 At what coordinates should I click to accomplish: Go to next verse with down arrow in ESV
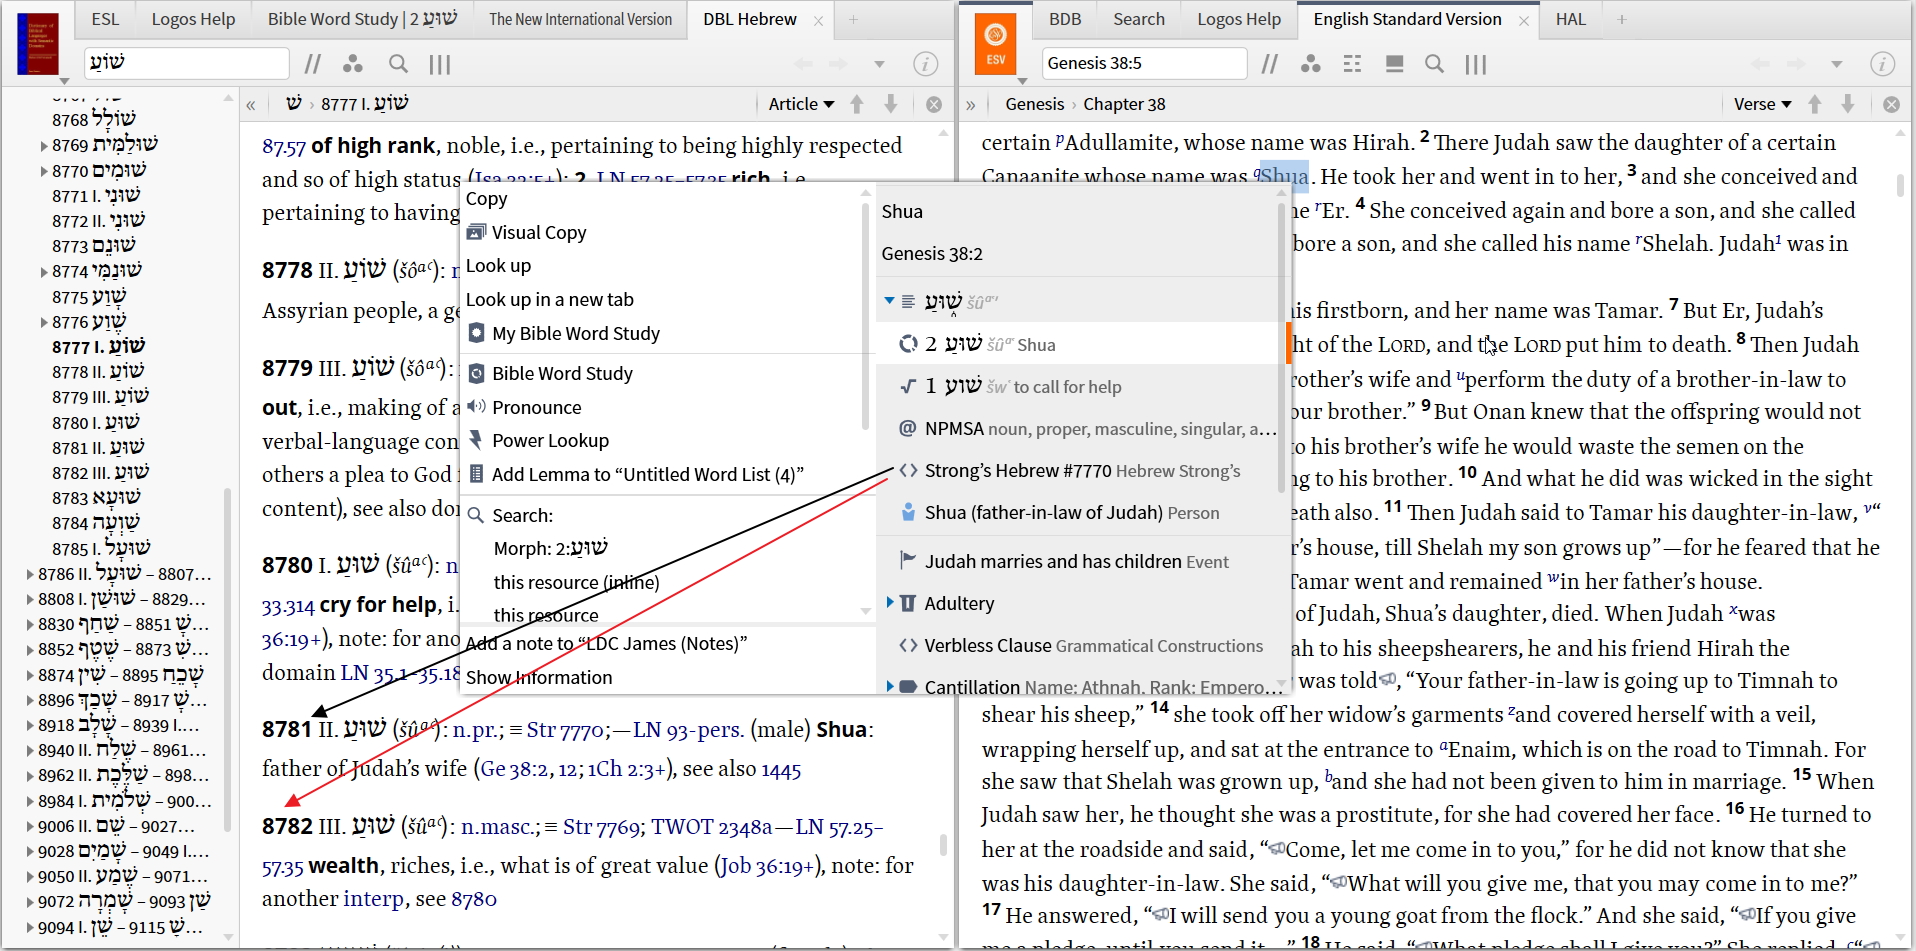1848,104
